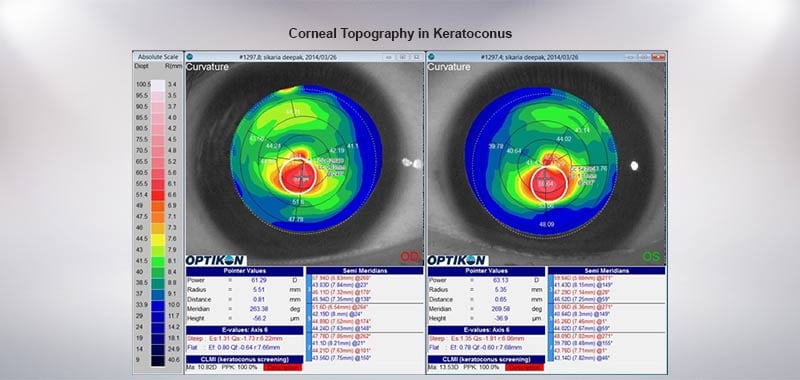Close the OD topography window
Image resolution: width=800 pixels, height=380 pixels.
416,57
